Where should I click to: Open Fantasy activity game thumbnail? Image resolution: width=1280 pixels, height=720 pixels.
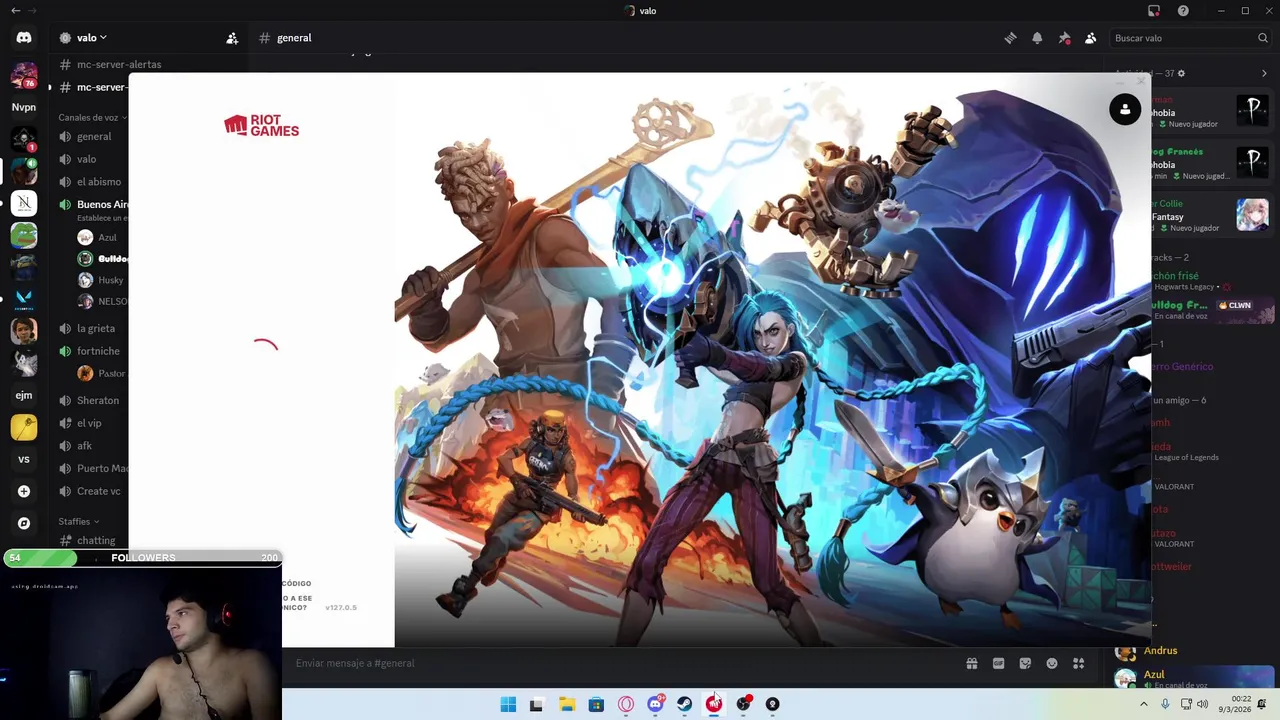point(1252,214)
